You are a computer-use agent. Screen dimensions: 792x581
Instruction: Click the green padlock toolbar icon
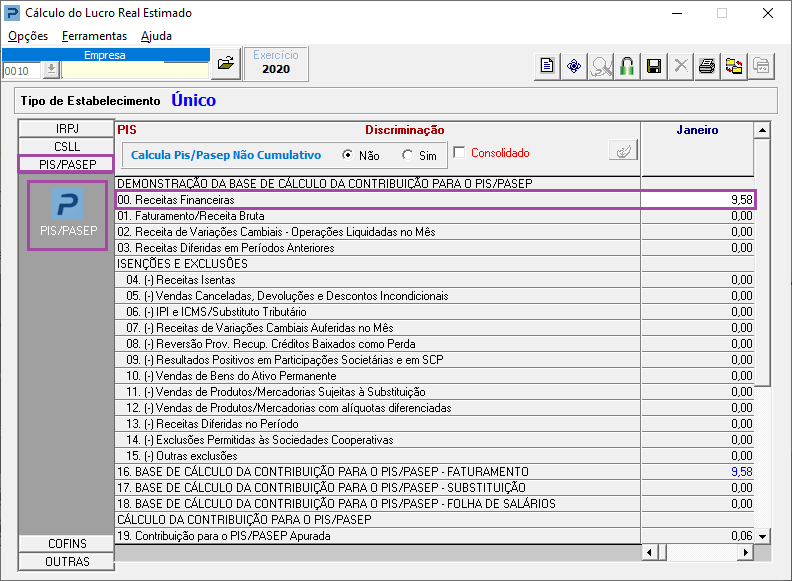pos(627,66)
